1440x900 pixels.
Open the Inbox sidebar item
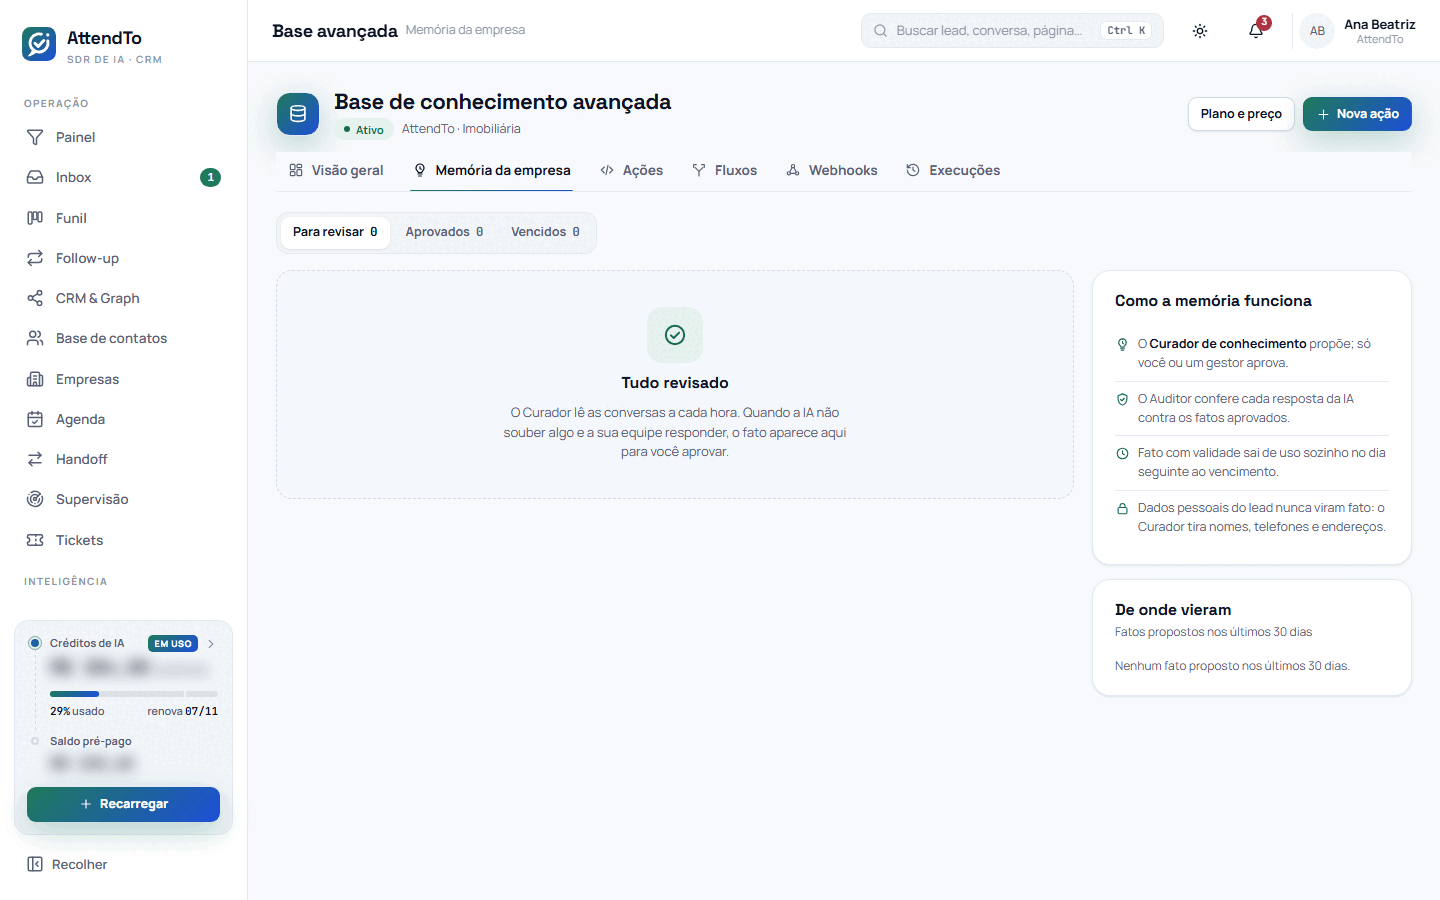pyautogui.click(x=123, y=177)
